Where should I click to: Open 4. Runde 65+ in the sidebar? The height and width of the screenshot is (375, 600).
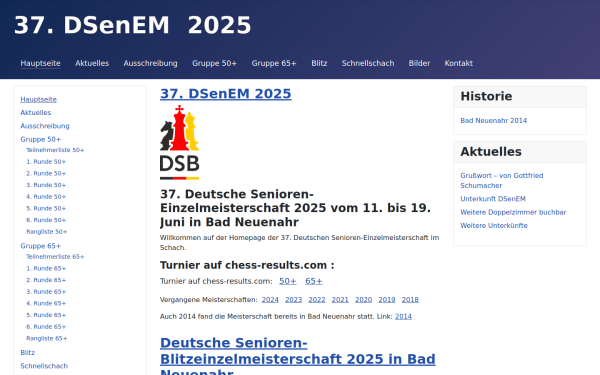click(46, 303)
